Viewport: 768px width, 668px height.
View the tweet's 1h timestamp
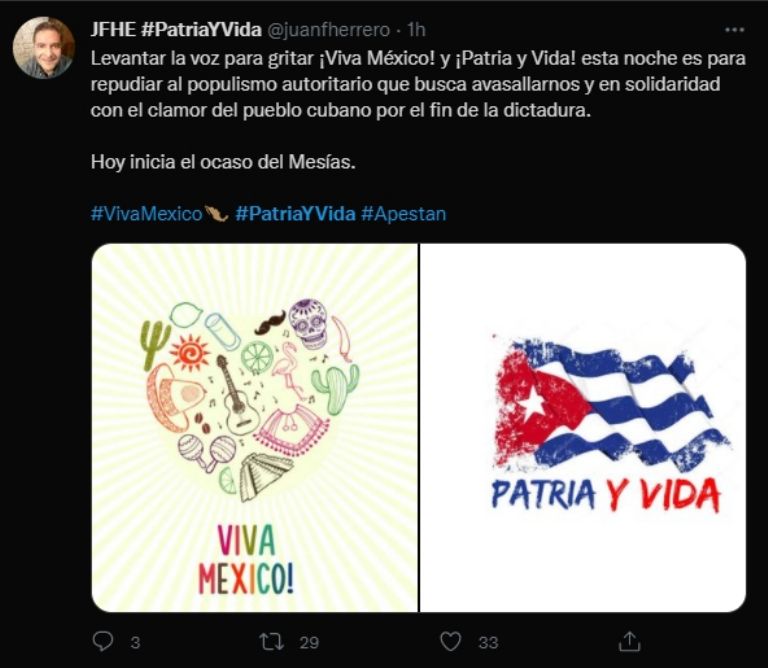pos(416,30)
